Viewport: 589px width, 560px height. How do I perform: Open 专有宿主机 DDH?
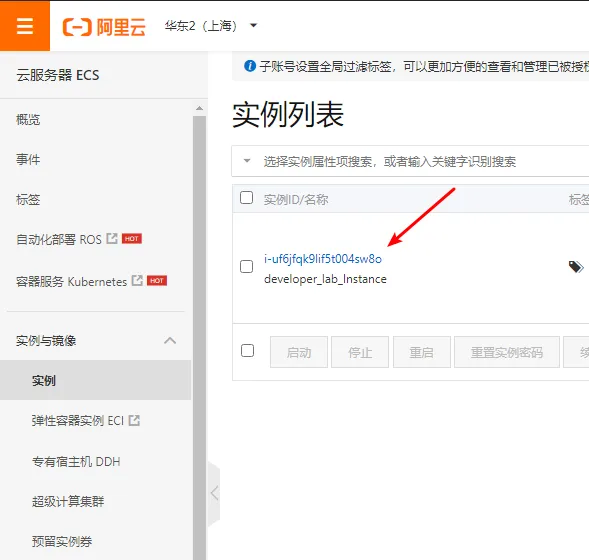pyautogui.click(x=76, y=461)
